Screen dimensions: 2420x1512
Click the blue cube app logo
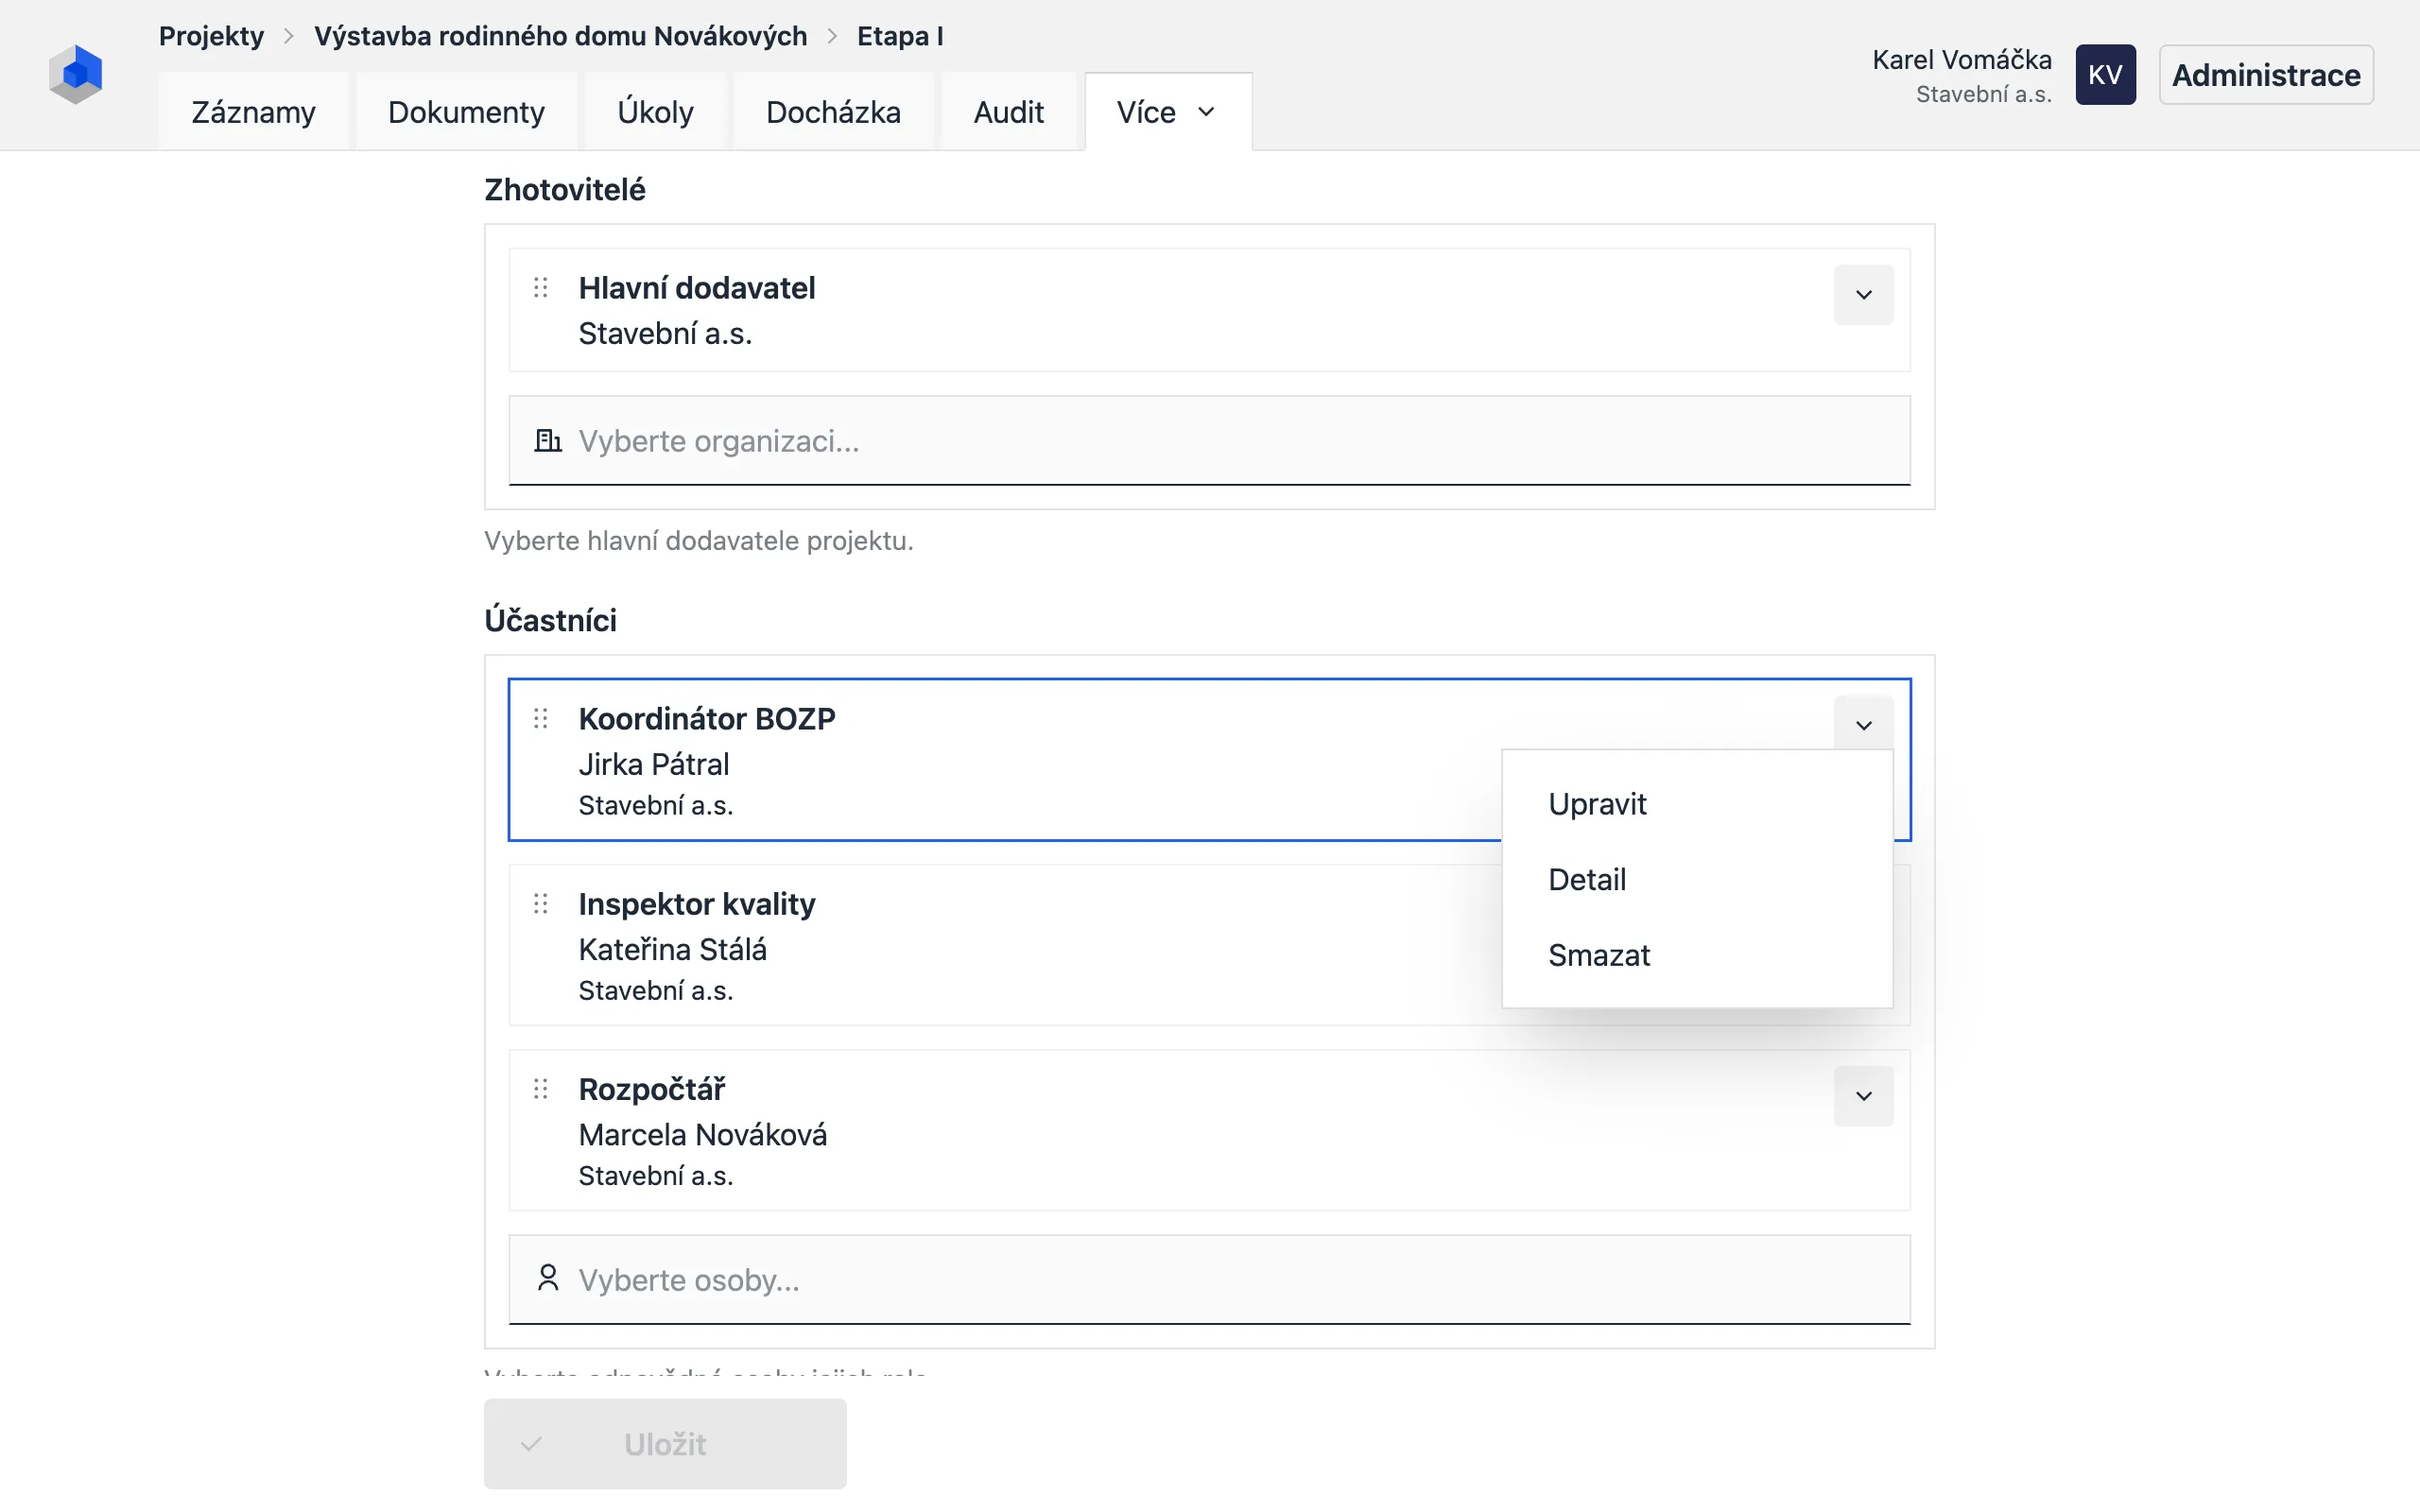tap(76, 74)
